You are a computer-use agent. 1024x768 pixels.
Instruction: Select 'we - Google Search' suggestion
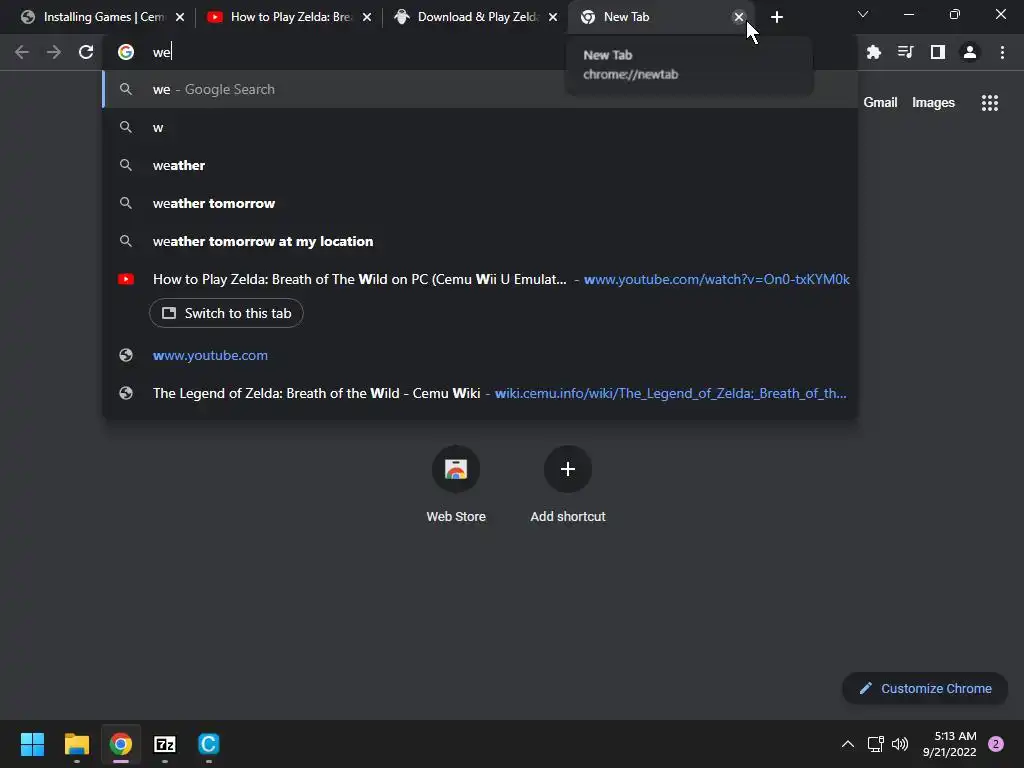(480, 89)
